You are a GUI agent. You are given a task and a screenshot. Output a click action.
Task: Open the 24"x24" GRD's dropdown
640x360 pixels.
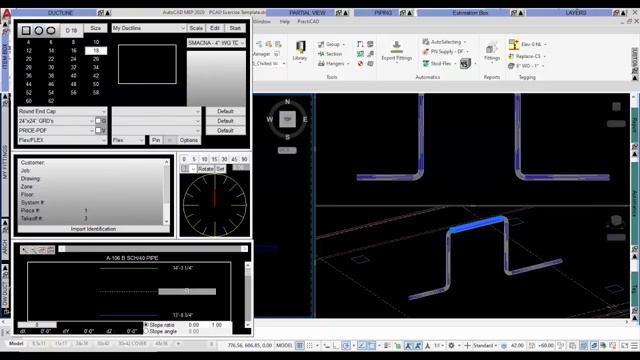click(56, 121)
